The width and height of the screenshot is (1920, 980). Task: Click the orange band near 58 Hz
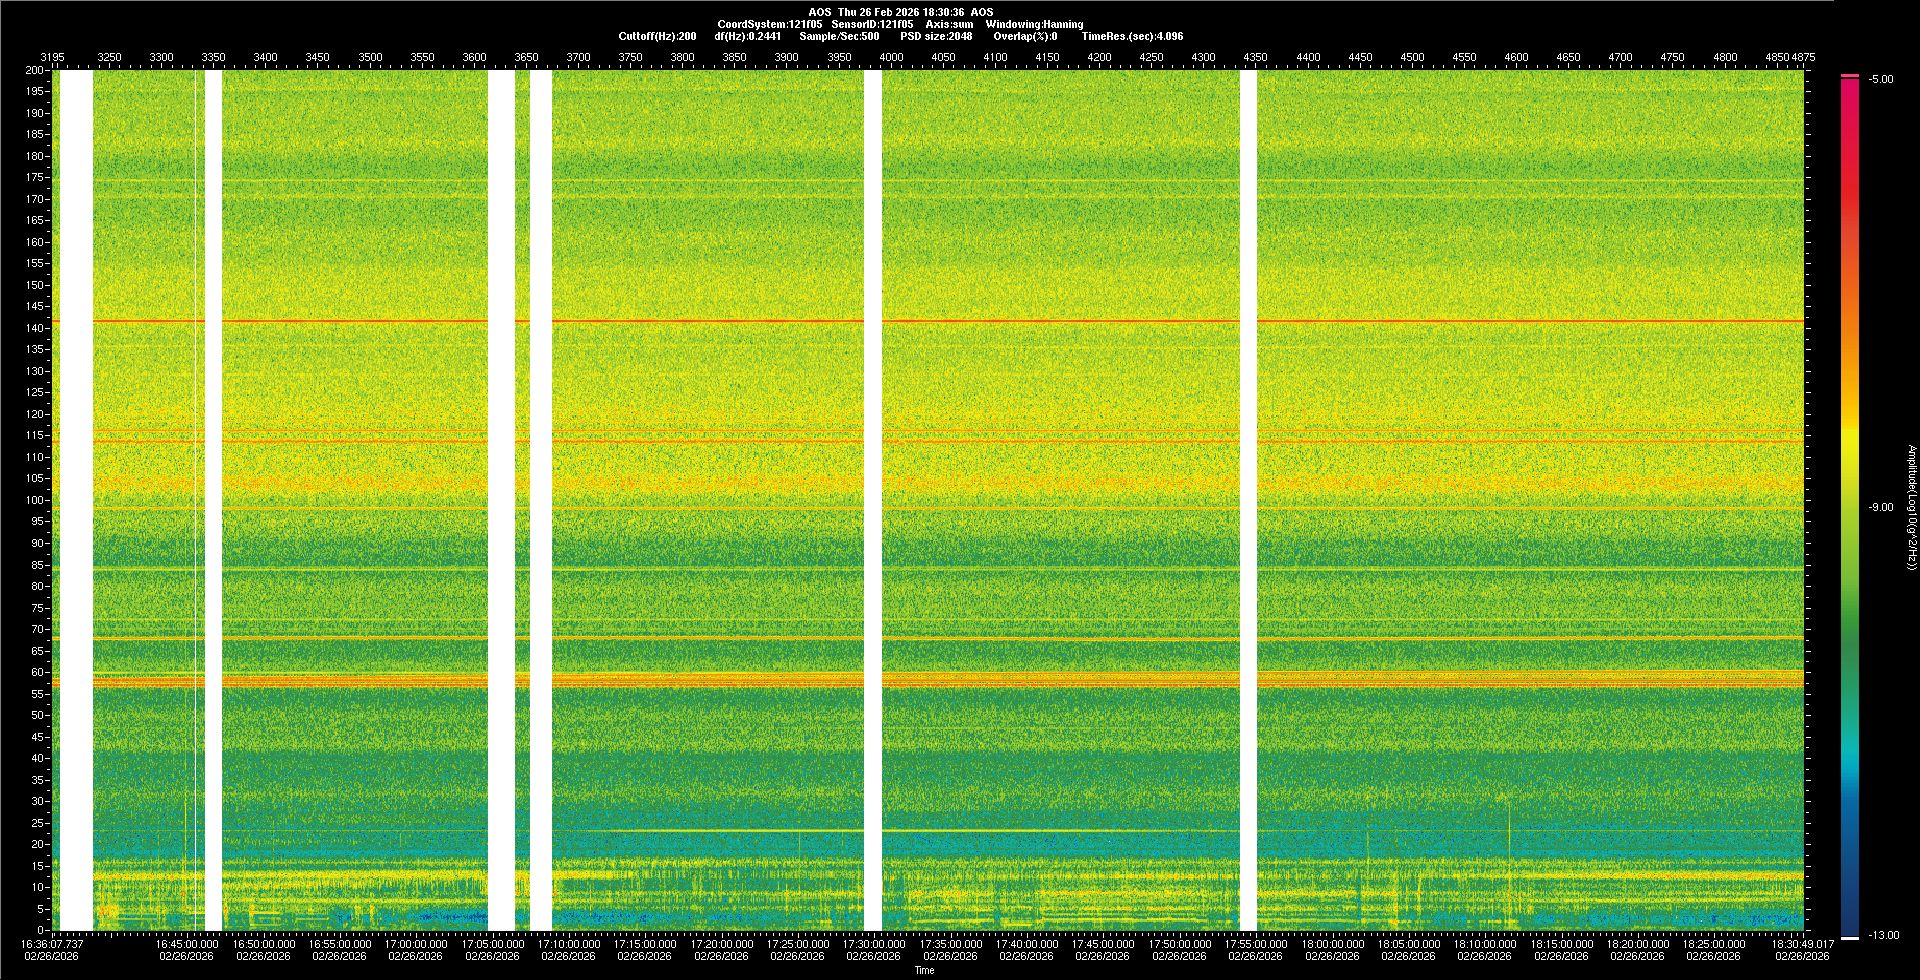(1000, 680)
